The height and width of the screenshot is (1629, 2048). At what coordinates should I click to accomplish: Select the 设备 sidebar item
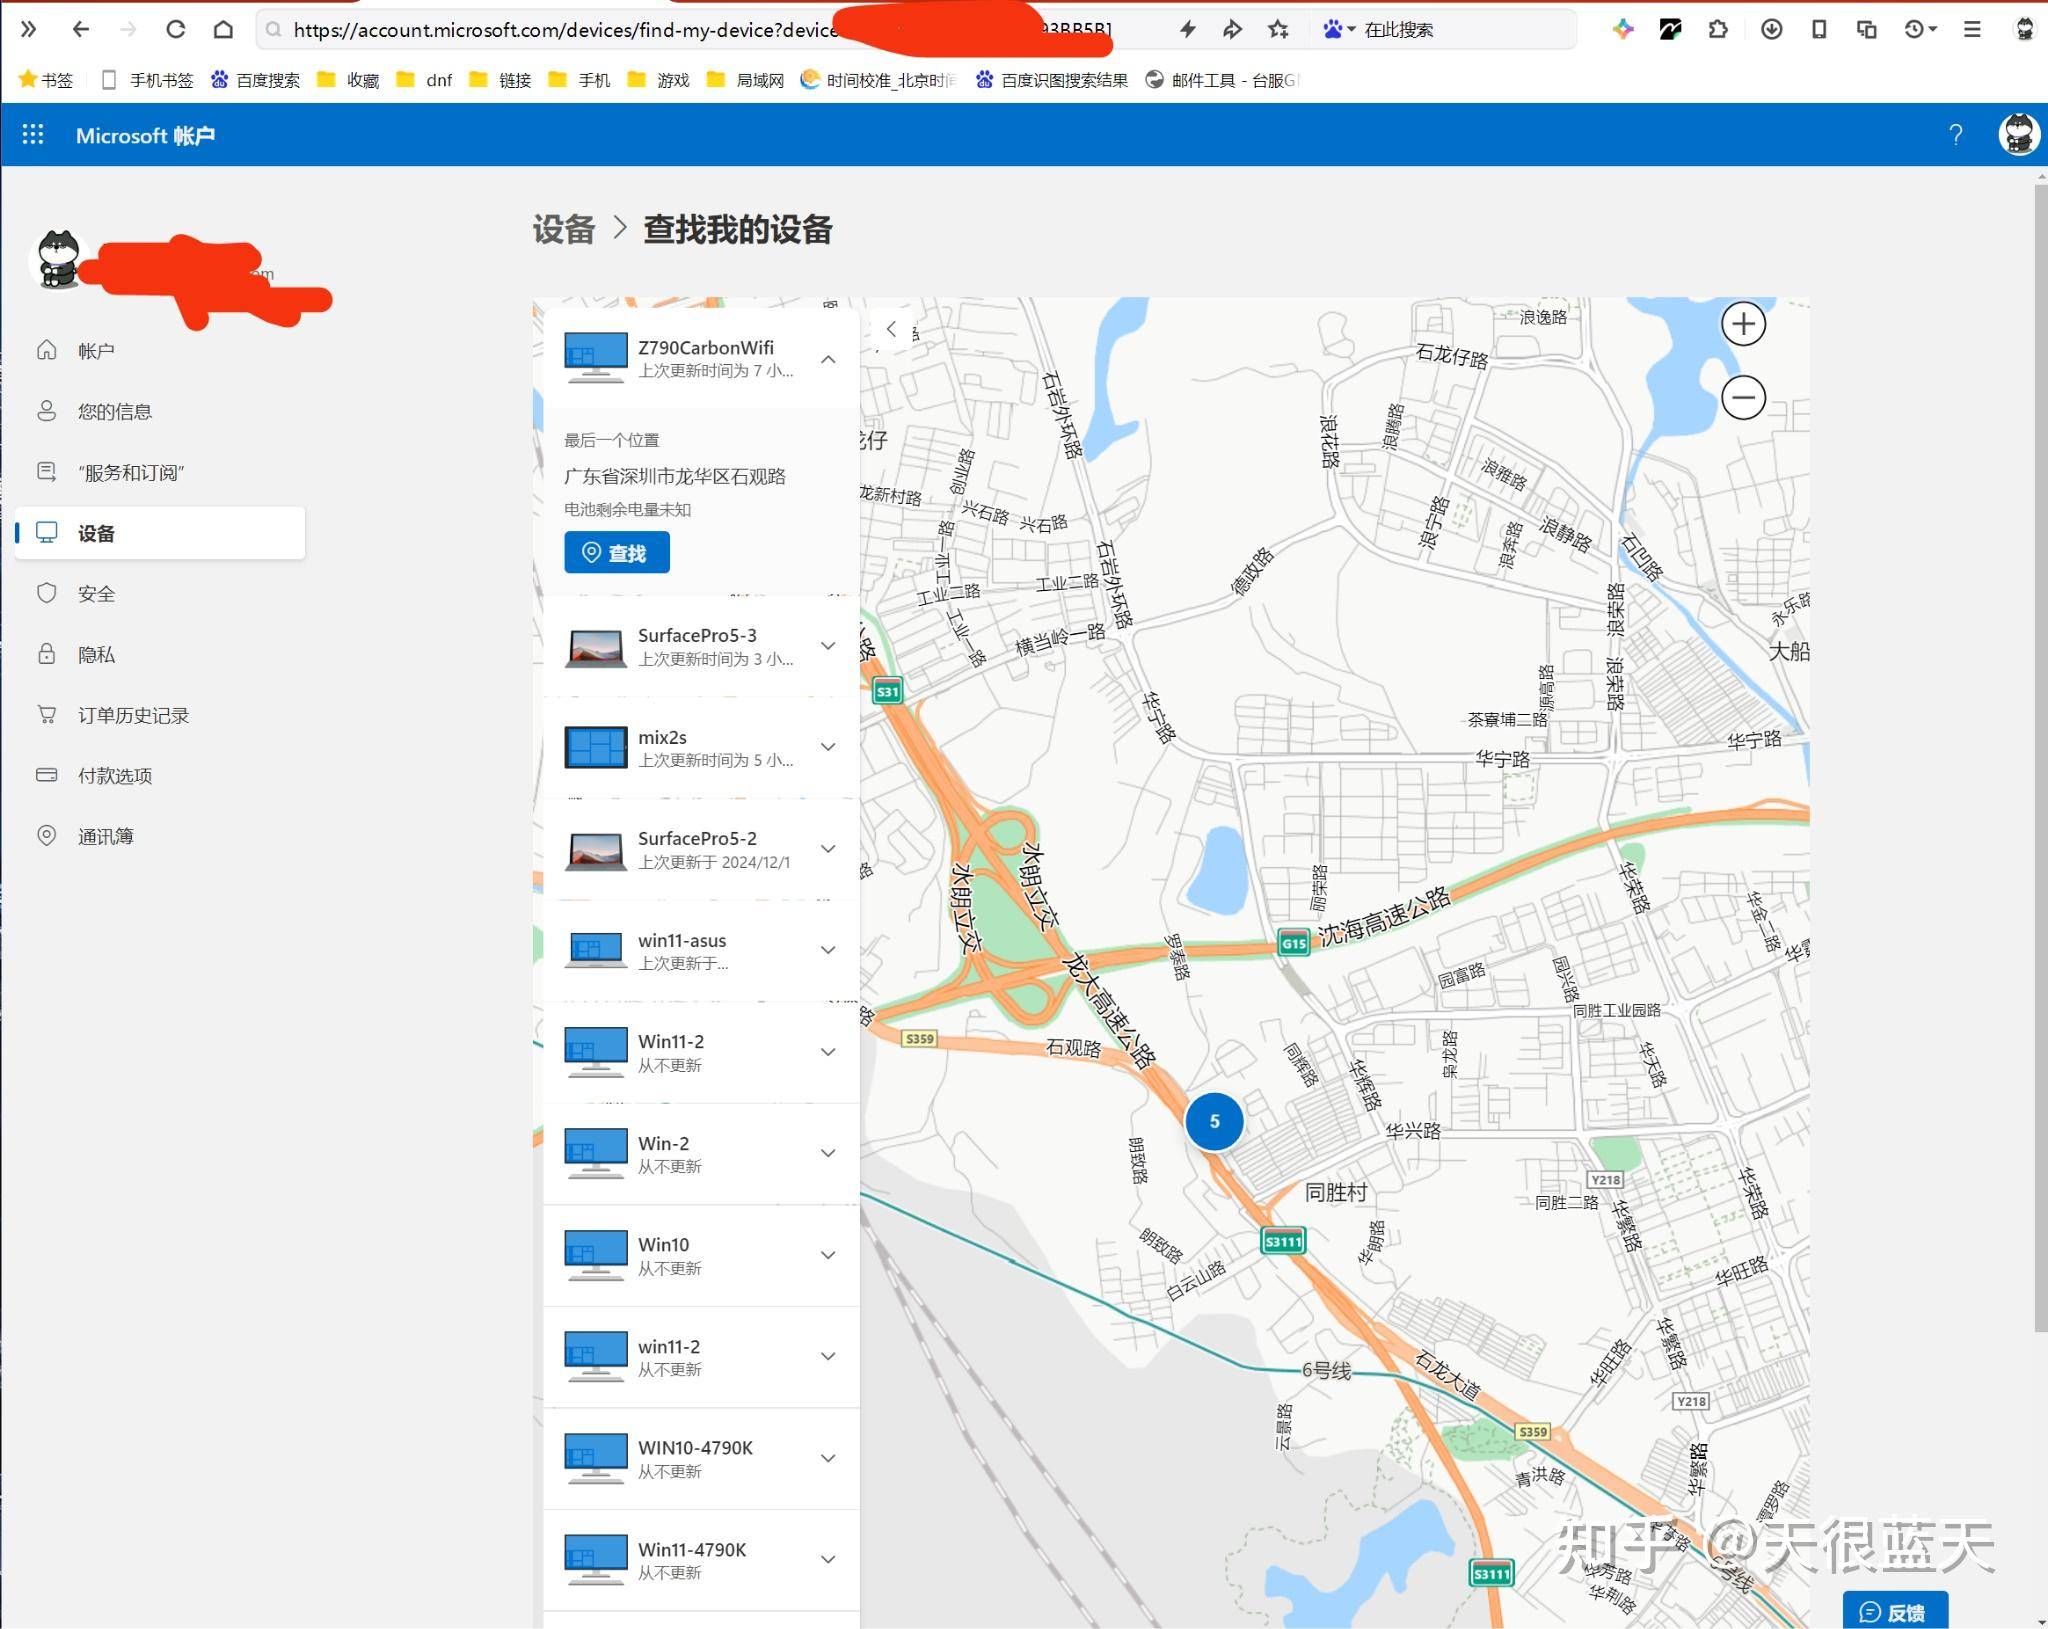coord(160,533)
